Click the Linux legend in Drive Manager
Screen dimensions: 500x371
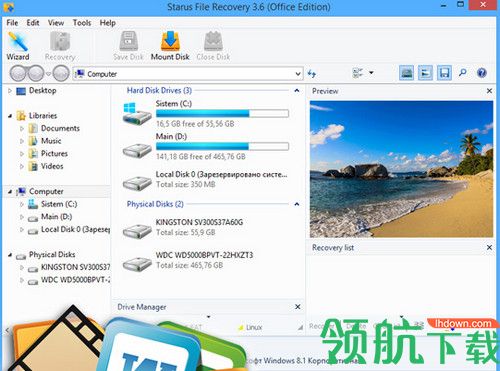(250, 327)
